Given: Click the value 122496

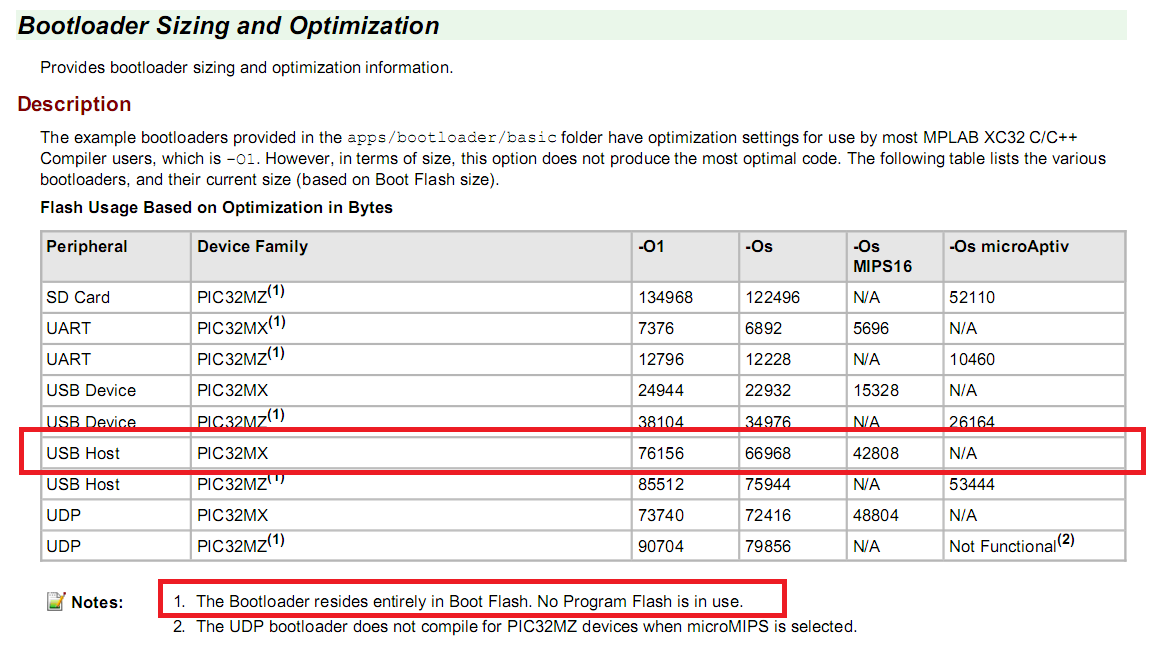Looking at the screenshot, I should click(x=772, y=297).
